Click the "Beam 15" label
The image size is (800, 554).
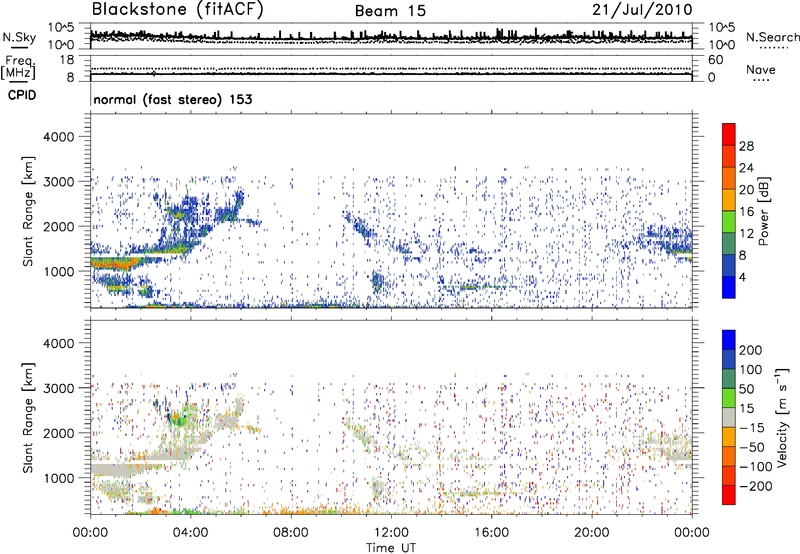(x=390, y=11)
